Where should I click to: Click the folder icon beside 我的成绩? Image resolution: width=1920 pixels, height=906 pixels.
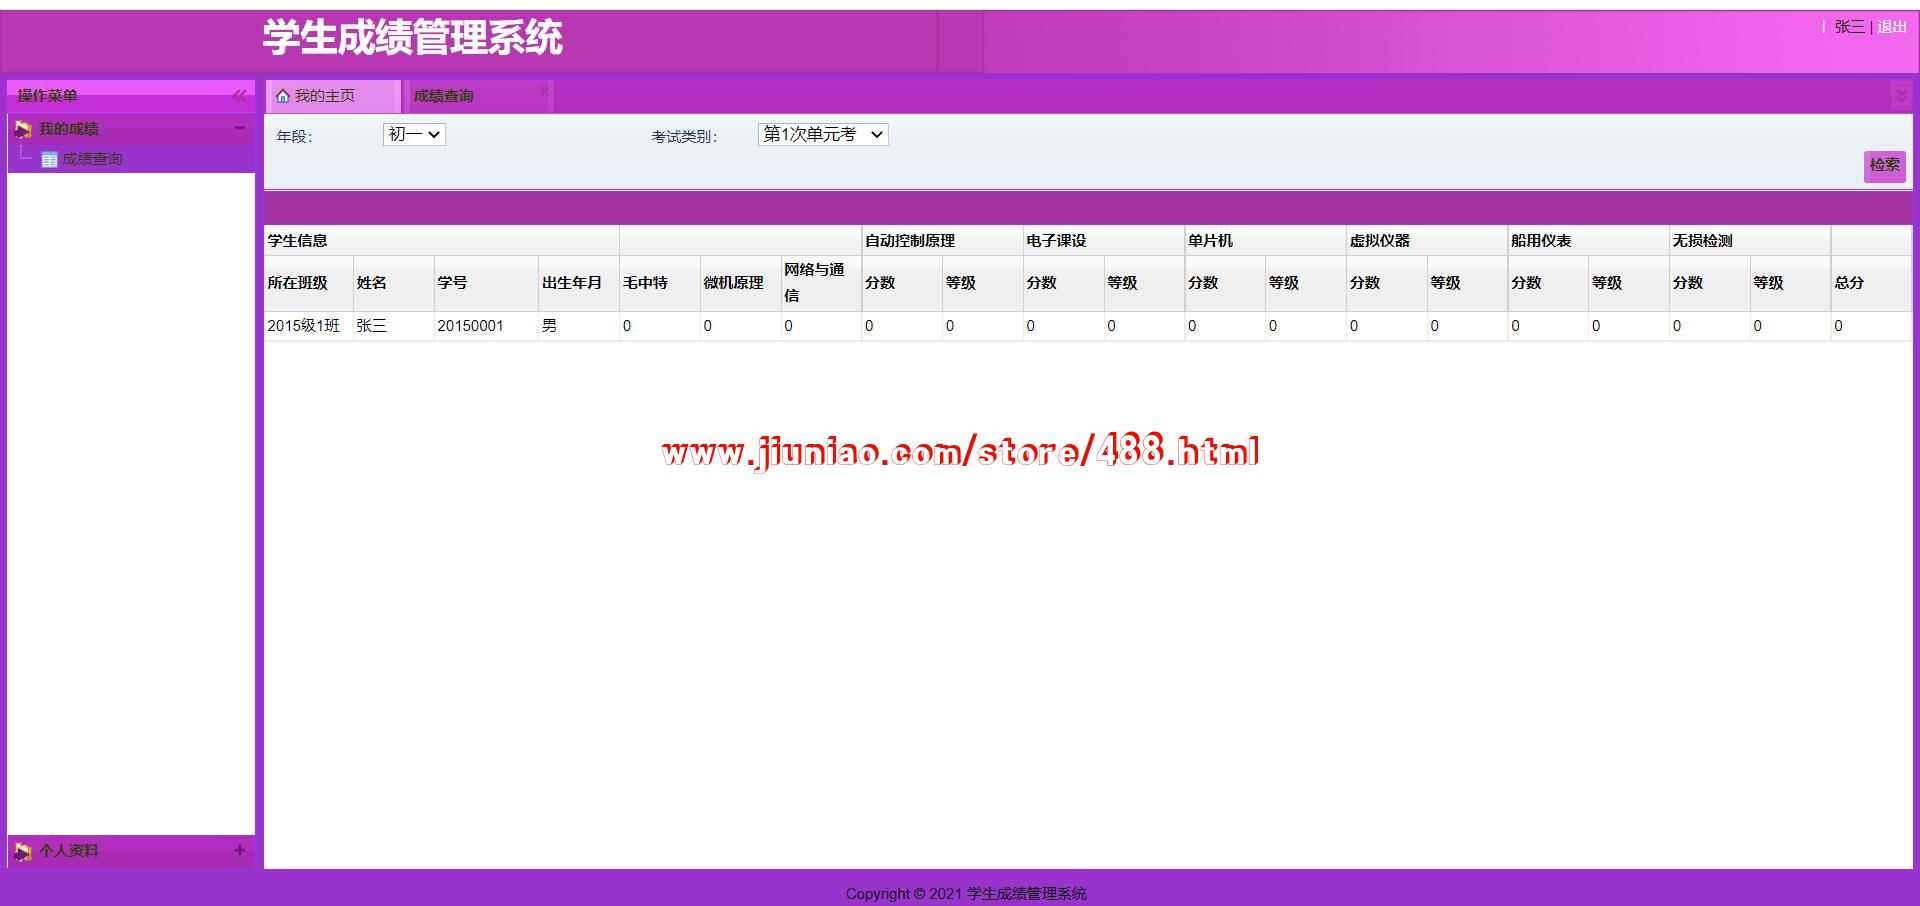pos(23,129)
